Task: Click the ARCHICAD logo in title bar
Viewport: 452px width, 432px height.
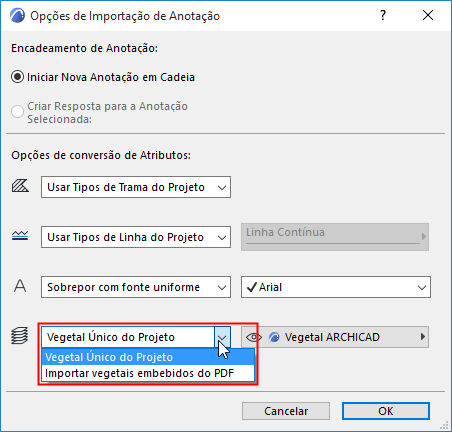Action: [x=17, y=16]
